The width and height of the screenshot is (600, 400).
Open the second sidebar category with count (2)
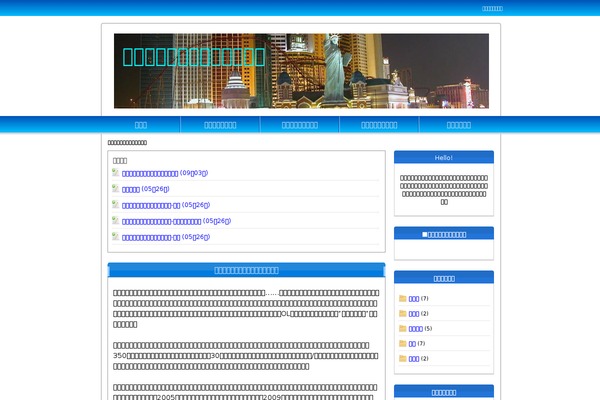414,314
